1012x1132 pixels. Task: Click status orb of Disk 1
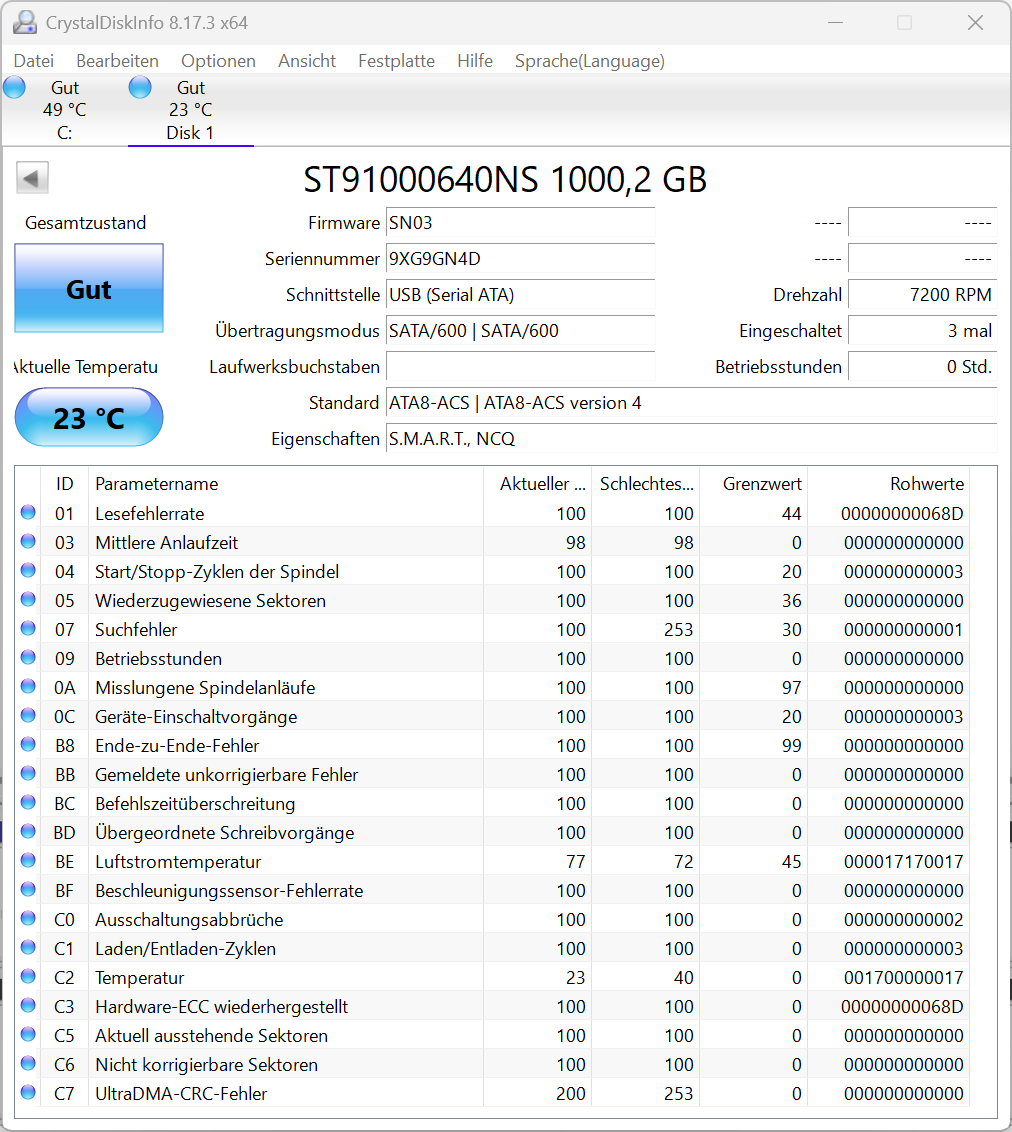point(140,87)
